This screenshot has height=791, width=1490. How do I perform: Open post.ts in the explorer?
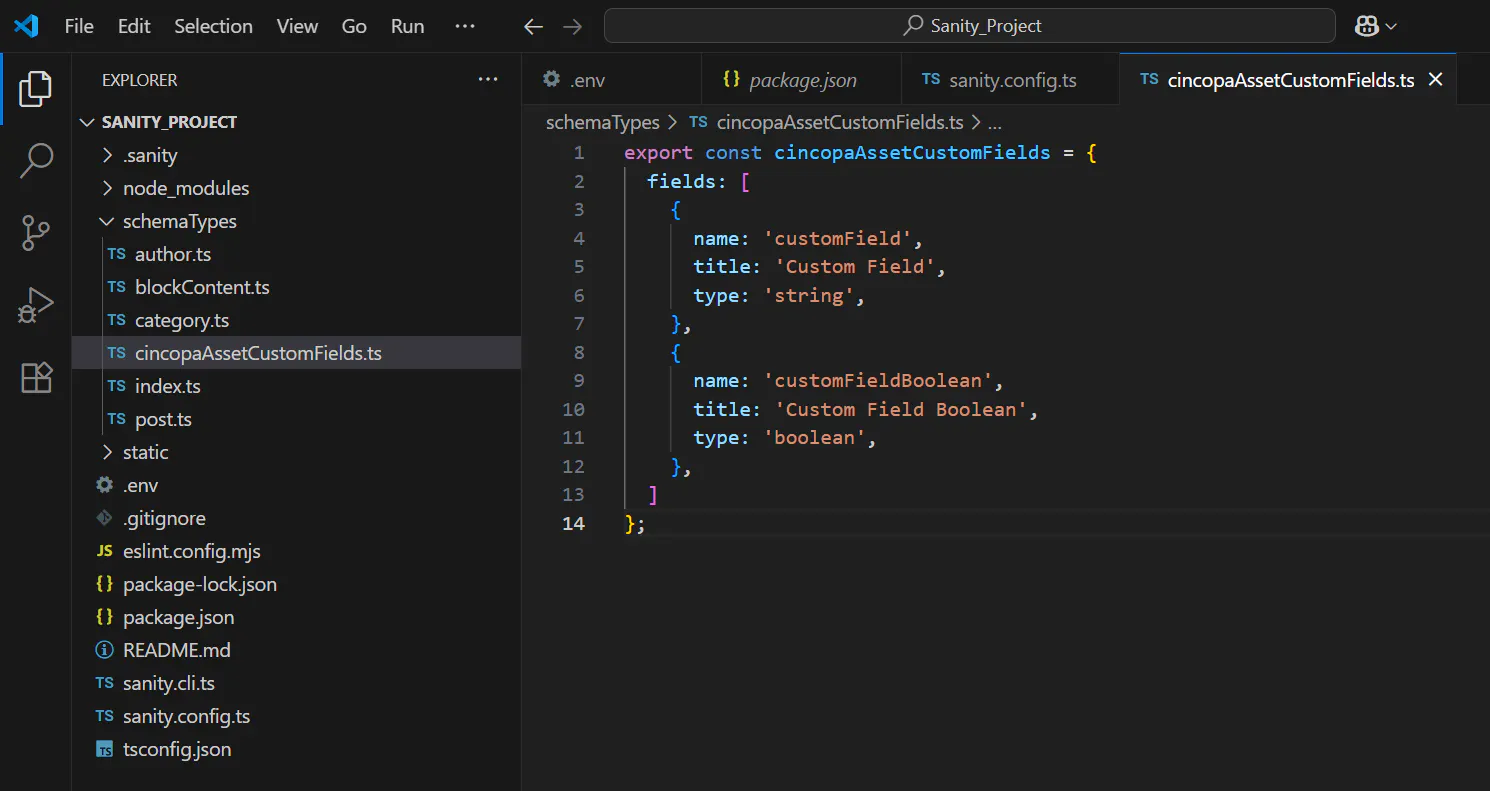pyautogui.click(x=297, y=419)
